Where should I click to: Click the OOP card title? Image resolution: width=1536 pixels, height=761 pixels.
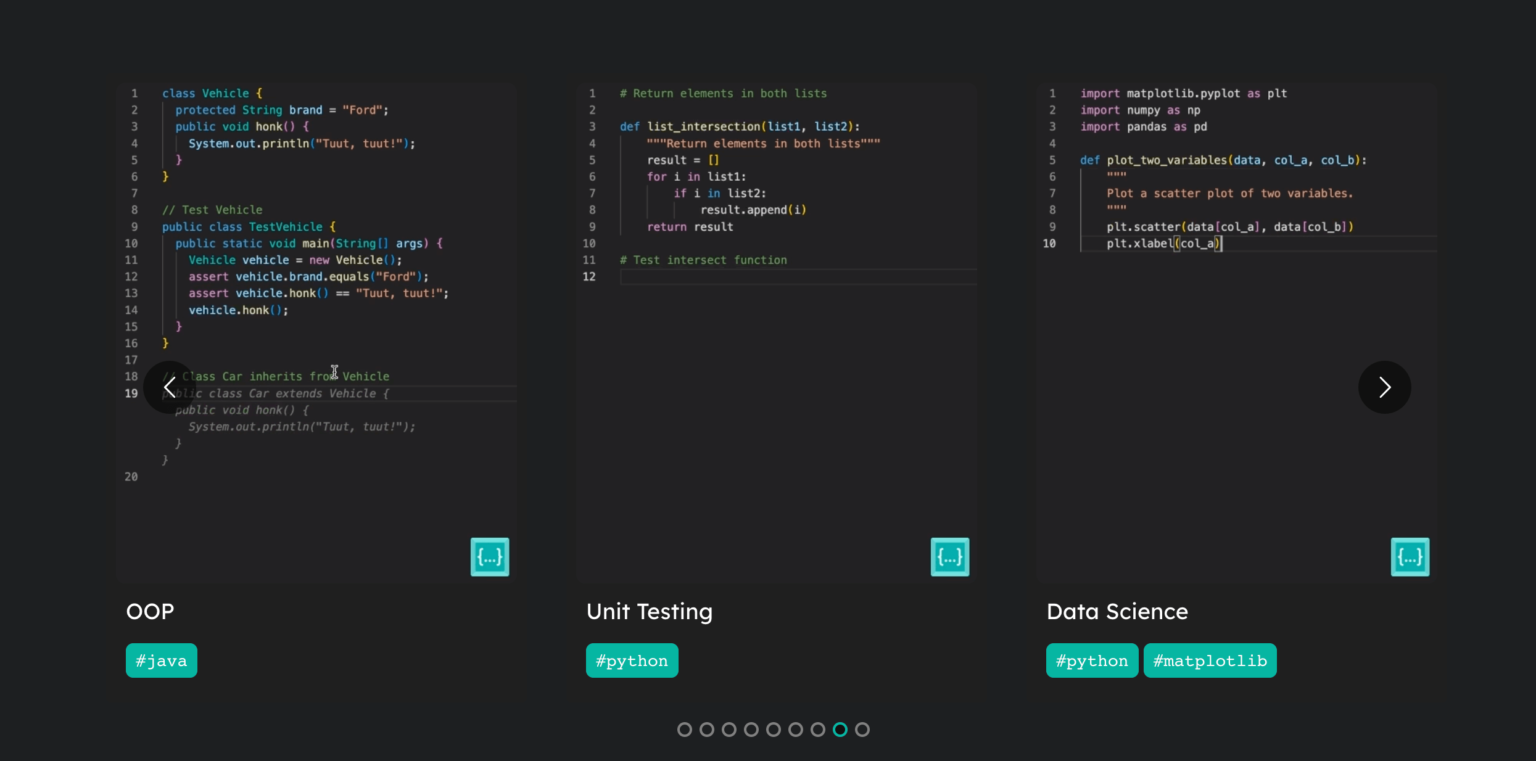pyautogui.click(x=150, y=611)
